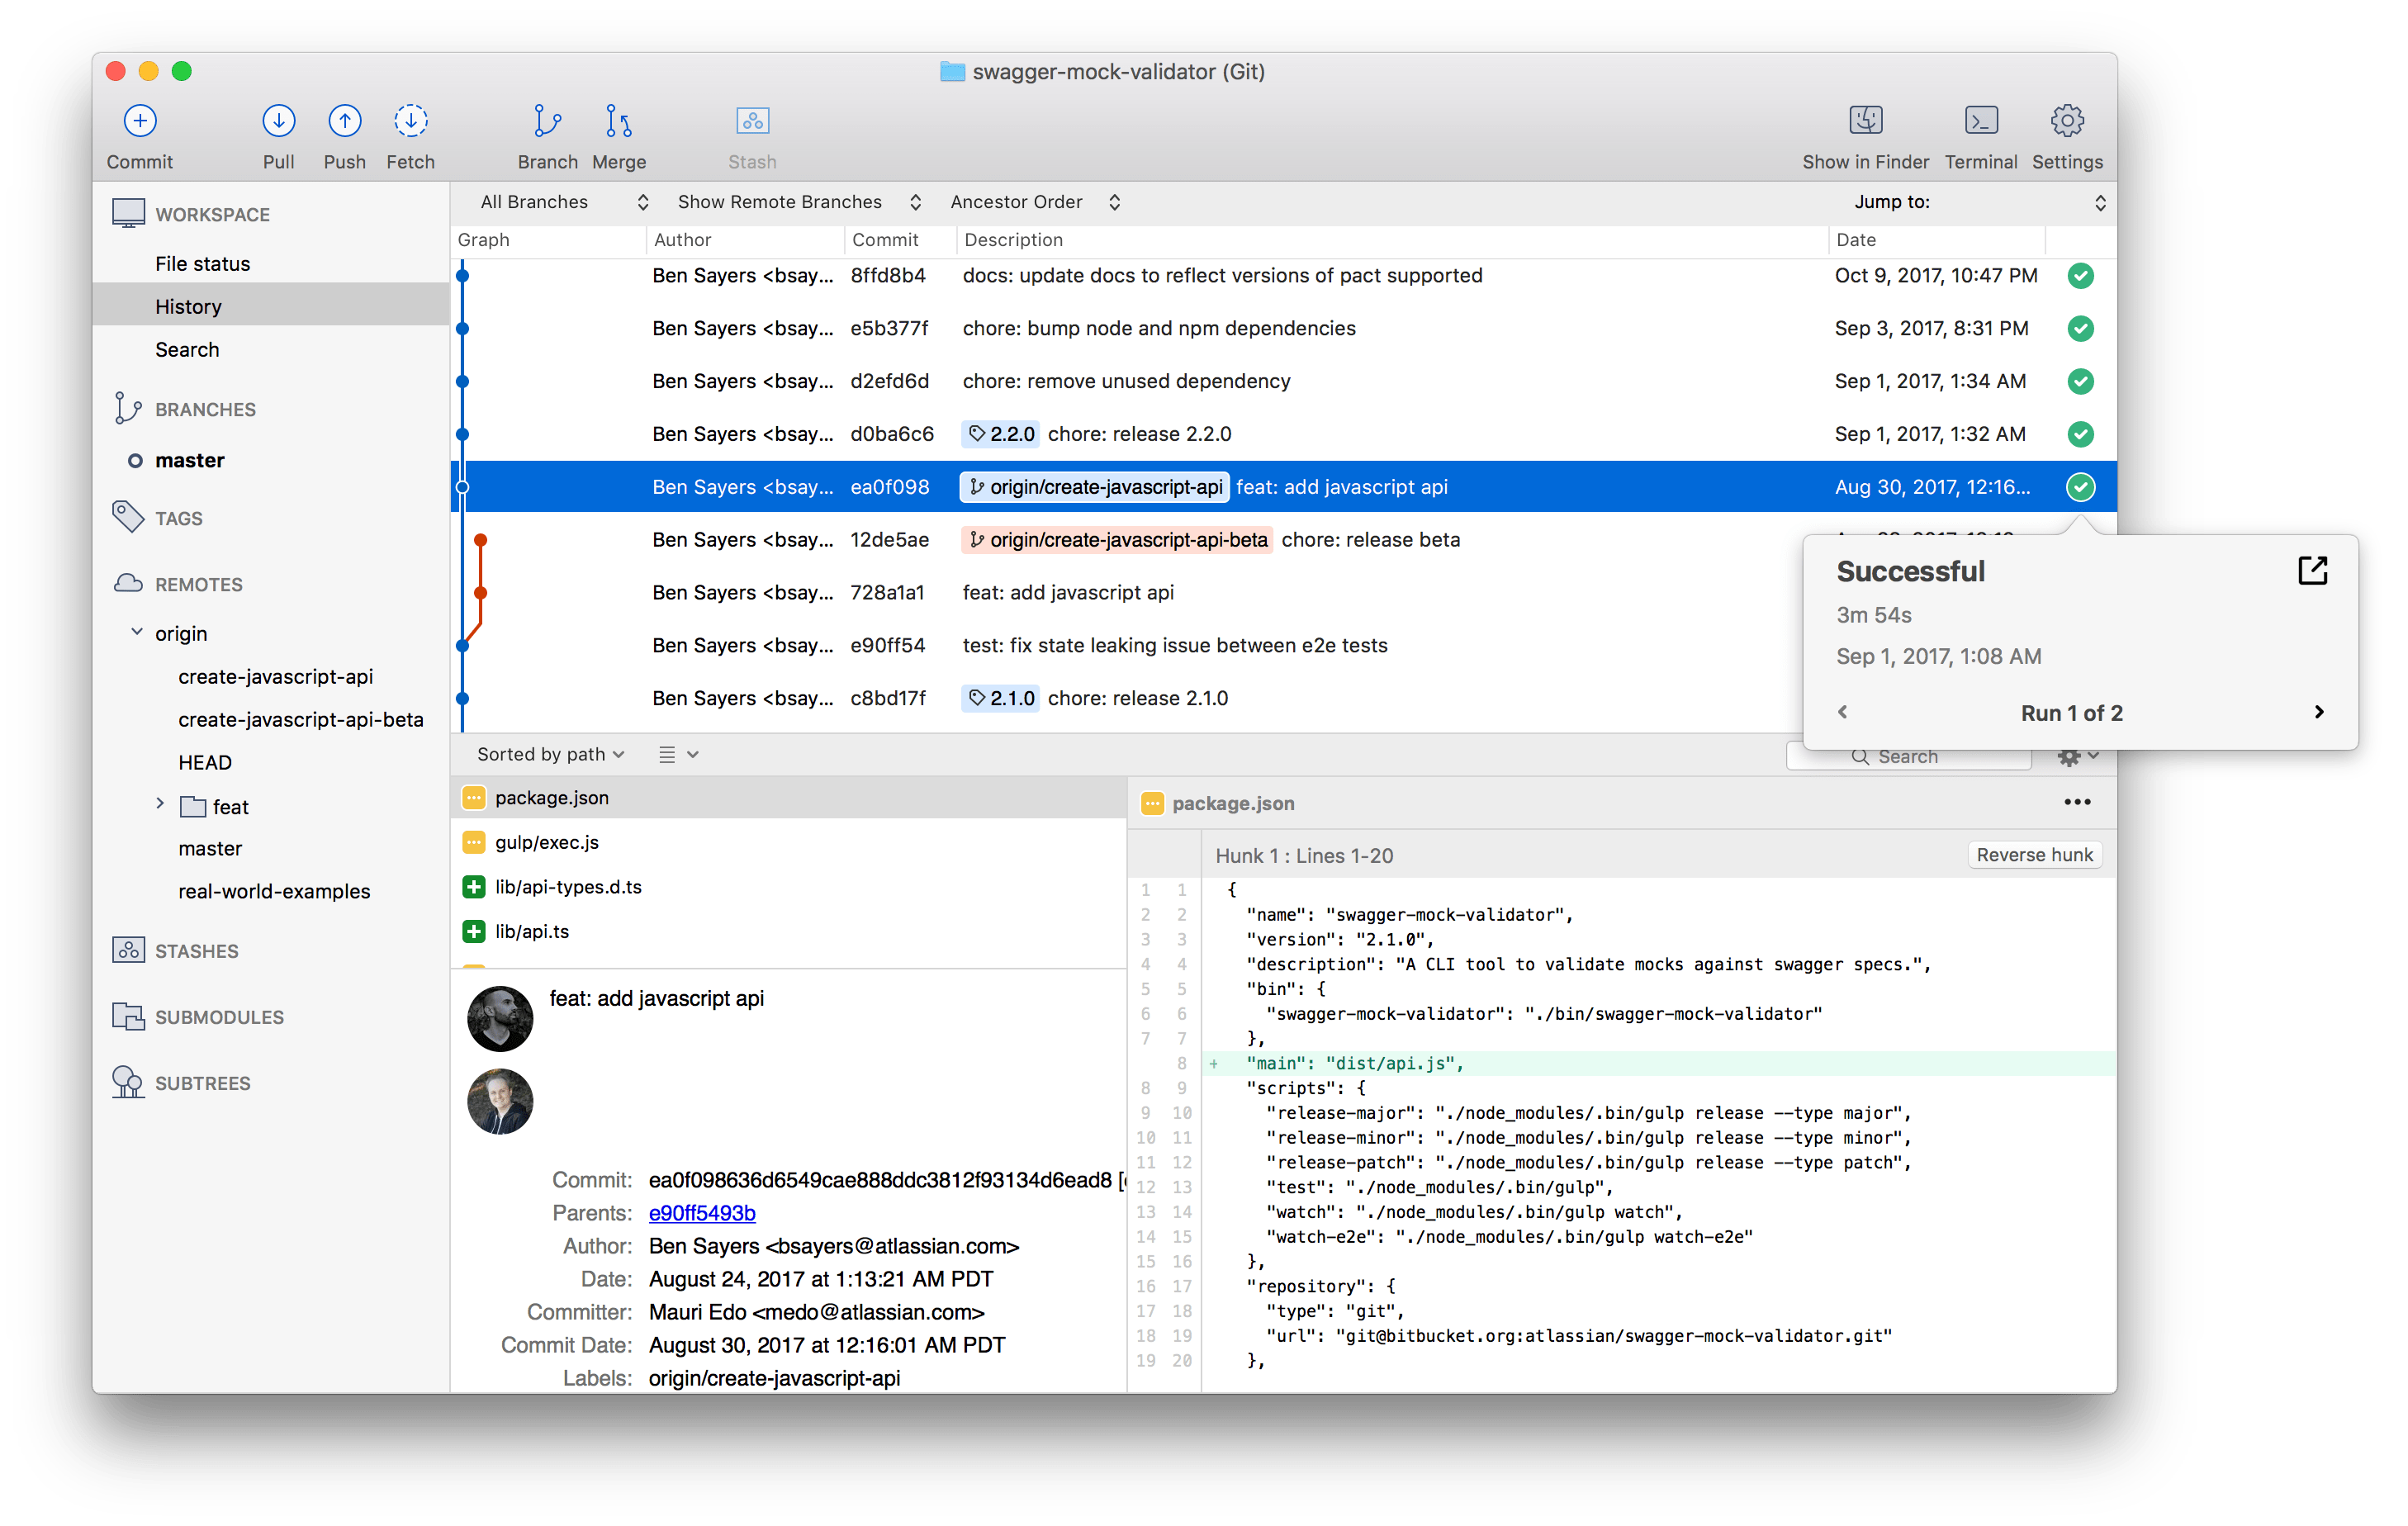This screenshot has width=2408, height=1526.
Task: Open the All Branches dropdown
Action: tap(563, 202)
